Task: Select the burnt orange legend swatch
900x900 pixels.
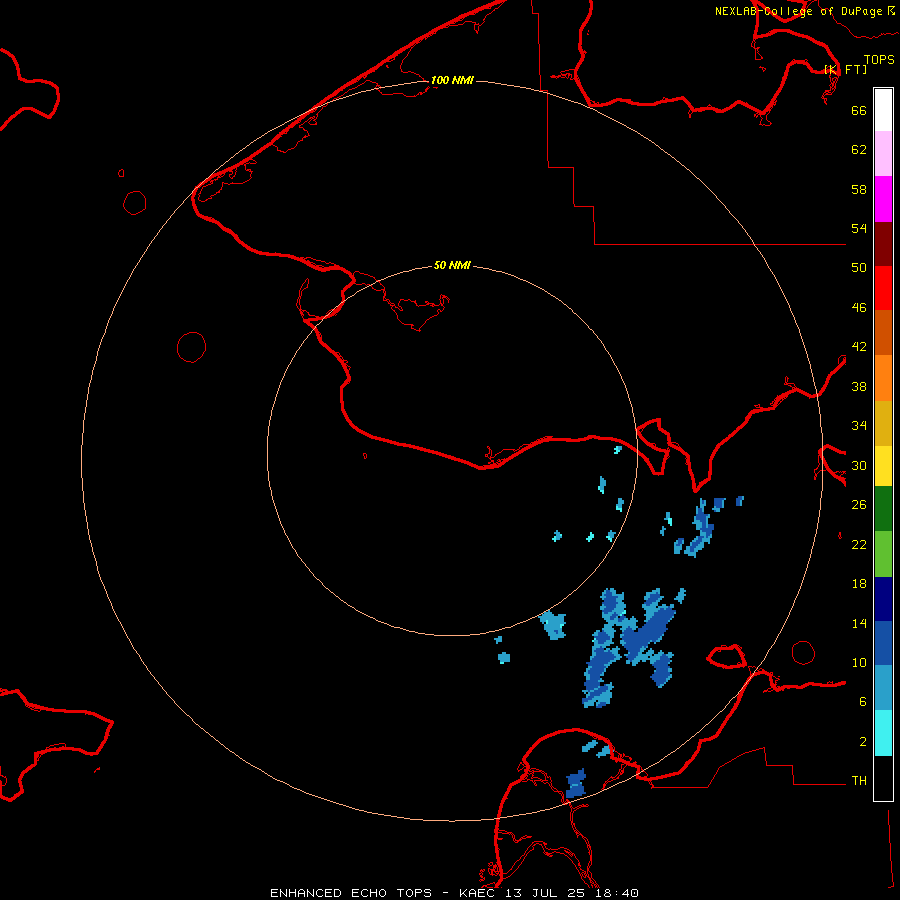Action: 883,332
